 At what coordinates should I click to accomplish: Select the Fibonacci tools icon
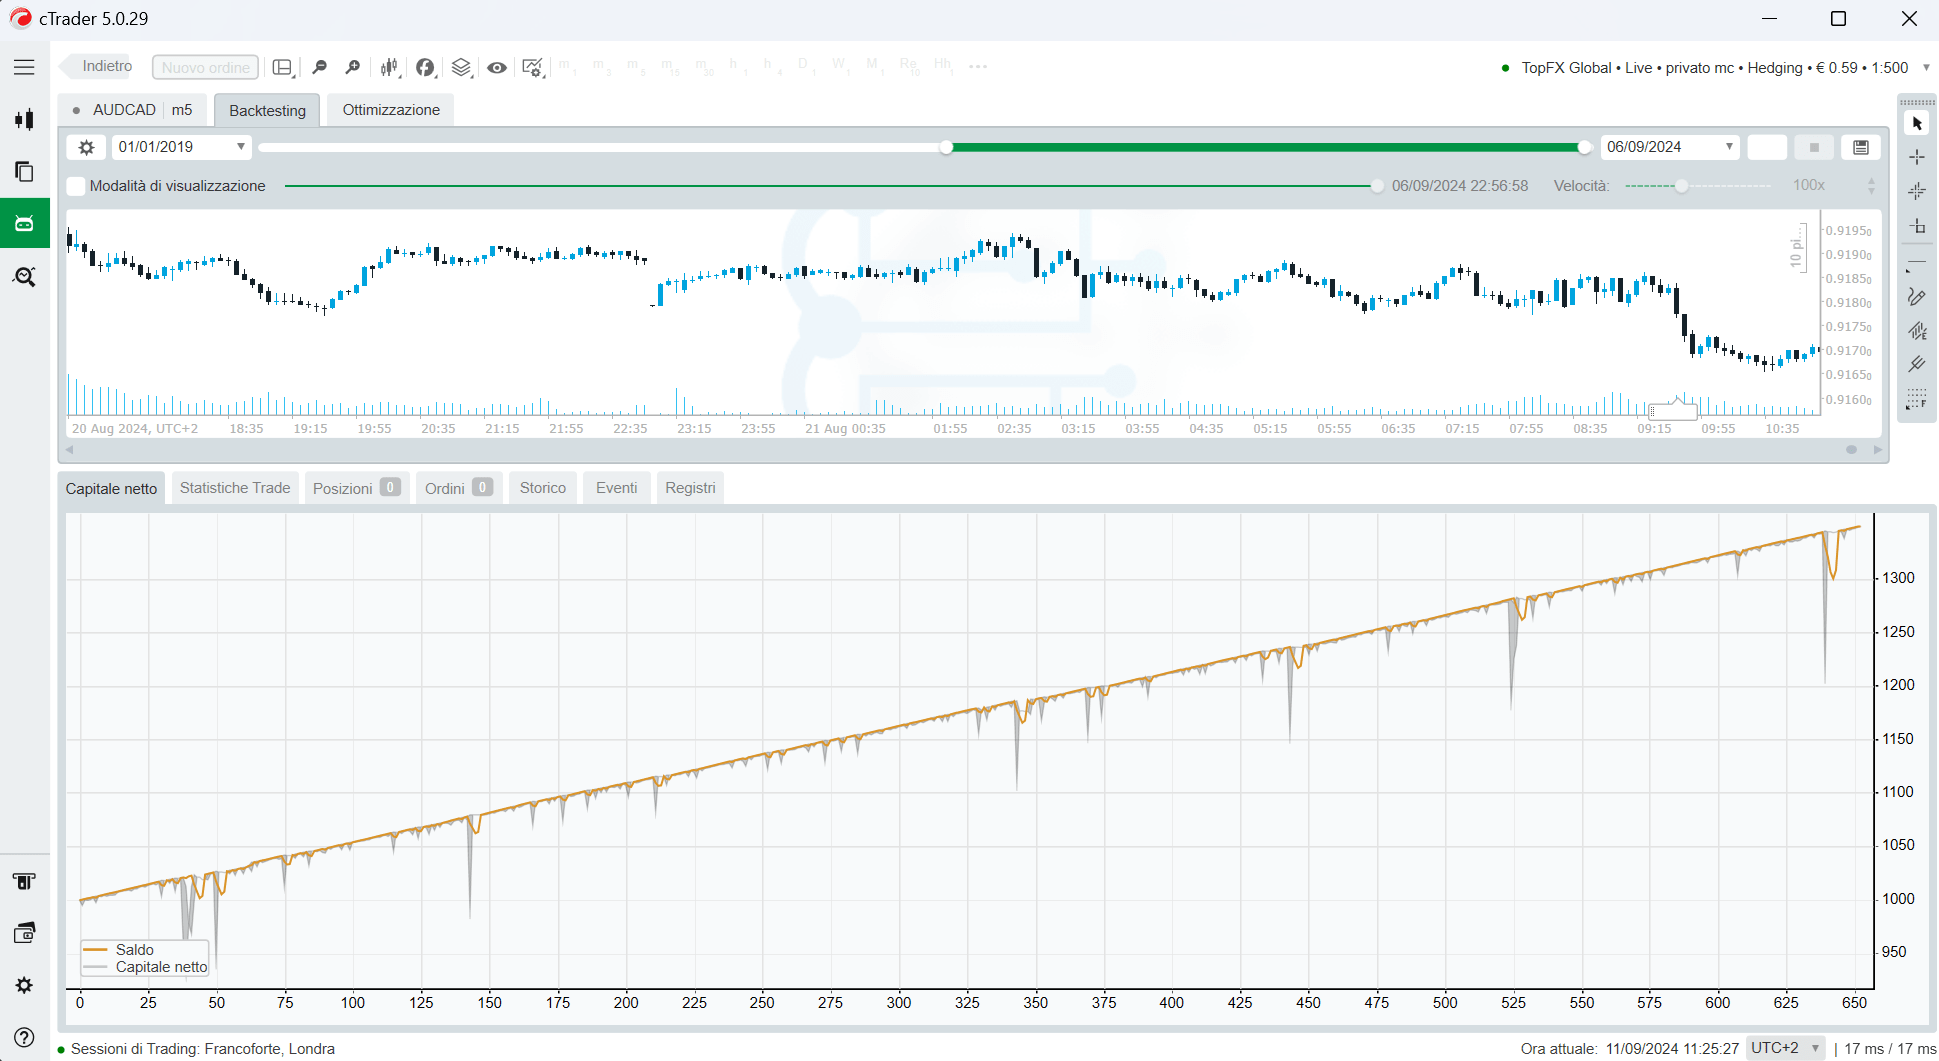(x=1917, y=398)
